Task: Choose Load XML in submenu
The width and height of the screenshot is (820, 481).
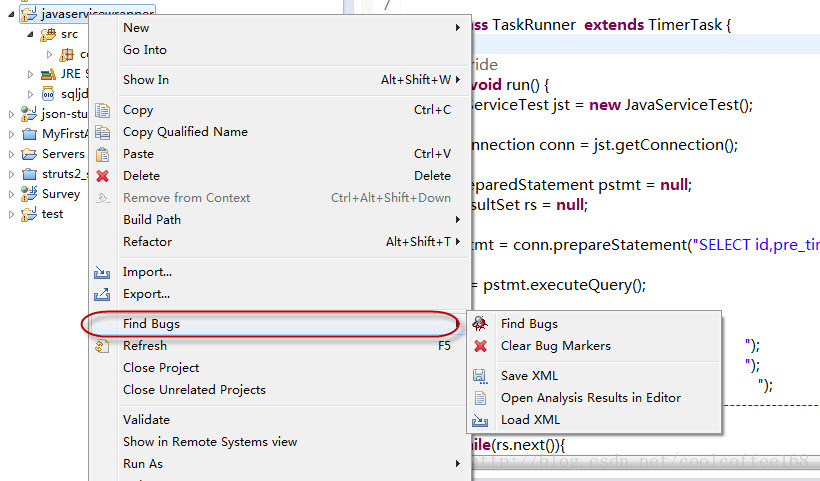Action: (594, 420)
